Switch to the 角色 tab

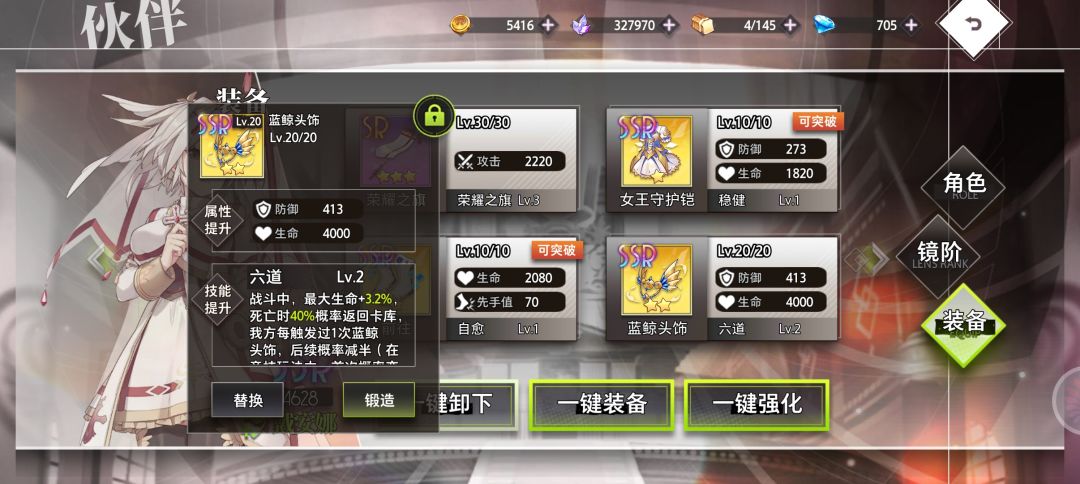point(964,184)
